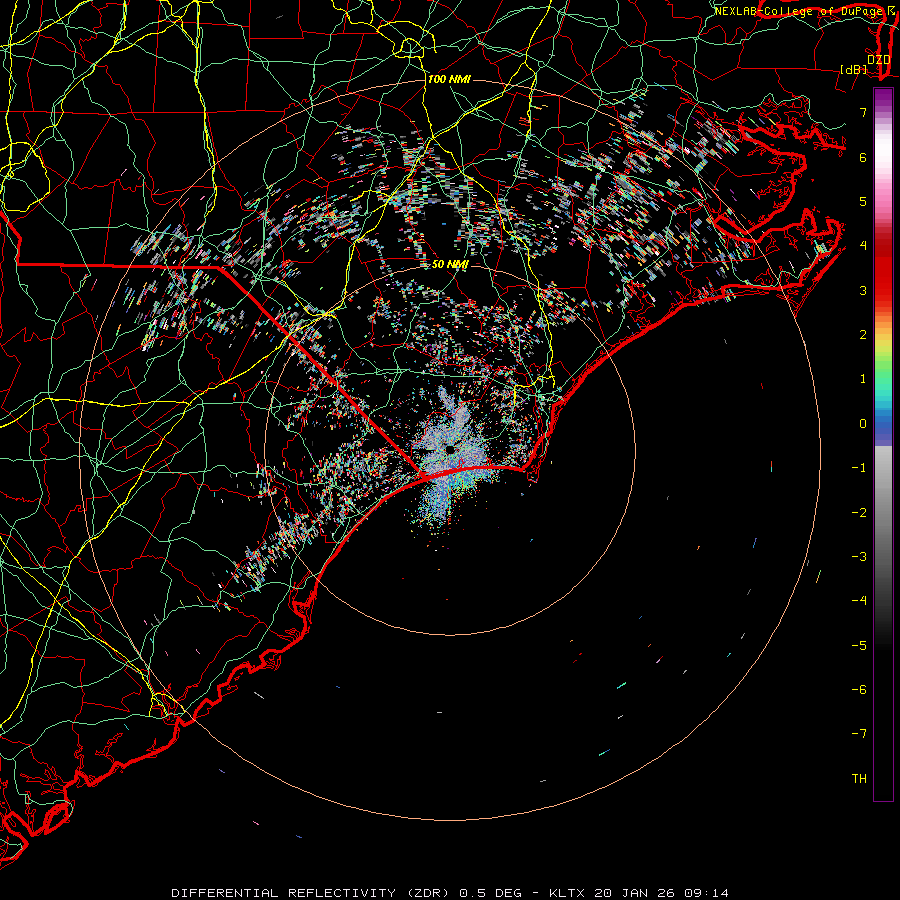Viewport: 900px width, 900px height.
Task: Click the '5' value on the color scale
Action: 863,201
